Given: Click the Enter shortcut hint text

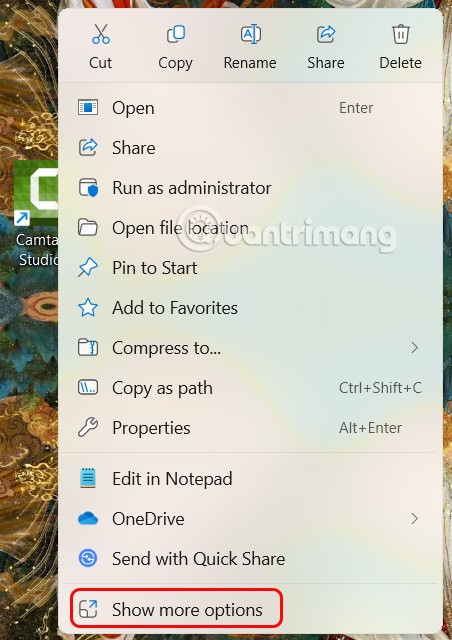Looking at the screenshot, I should click(x=356, y=108).
